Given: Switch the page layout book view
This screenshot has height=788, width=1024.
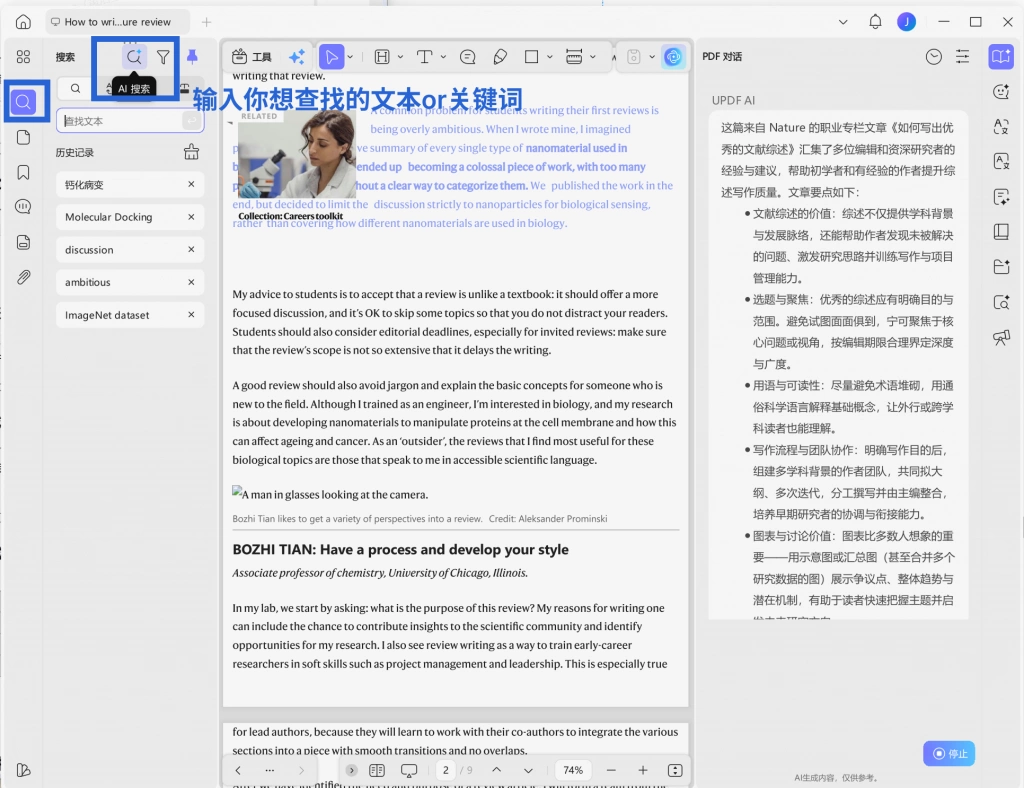Looking at the screenshot, I should tap(377, 770).
